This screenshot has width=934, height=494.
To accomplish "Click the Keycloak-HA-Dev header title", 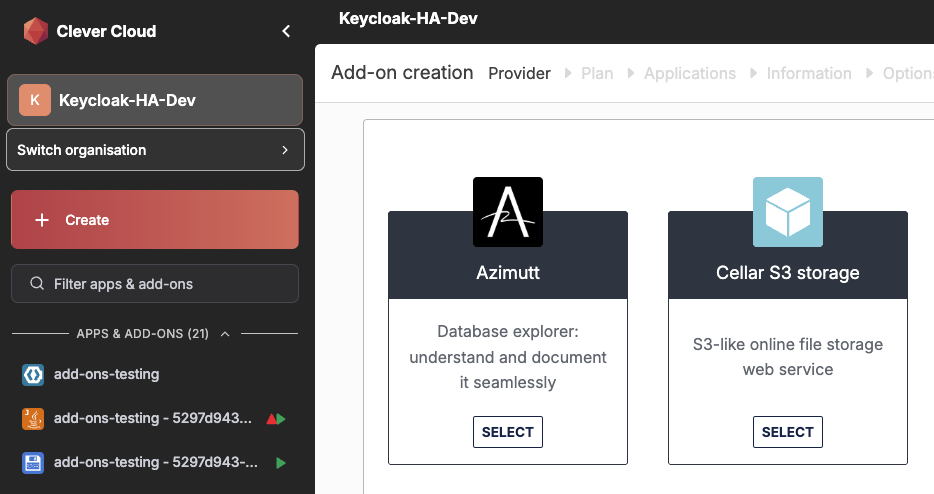I will pyautogui.click(x=408, y=18).
